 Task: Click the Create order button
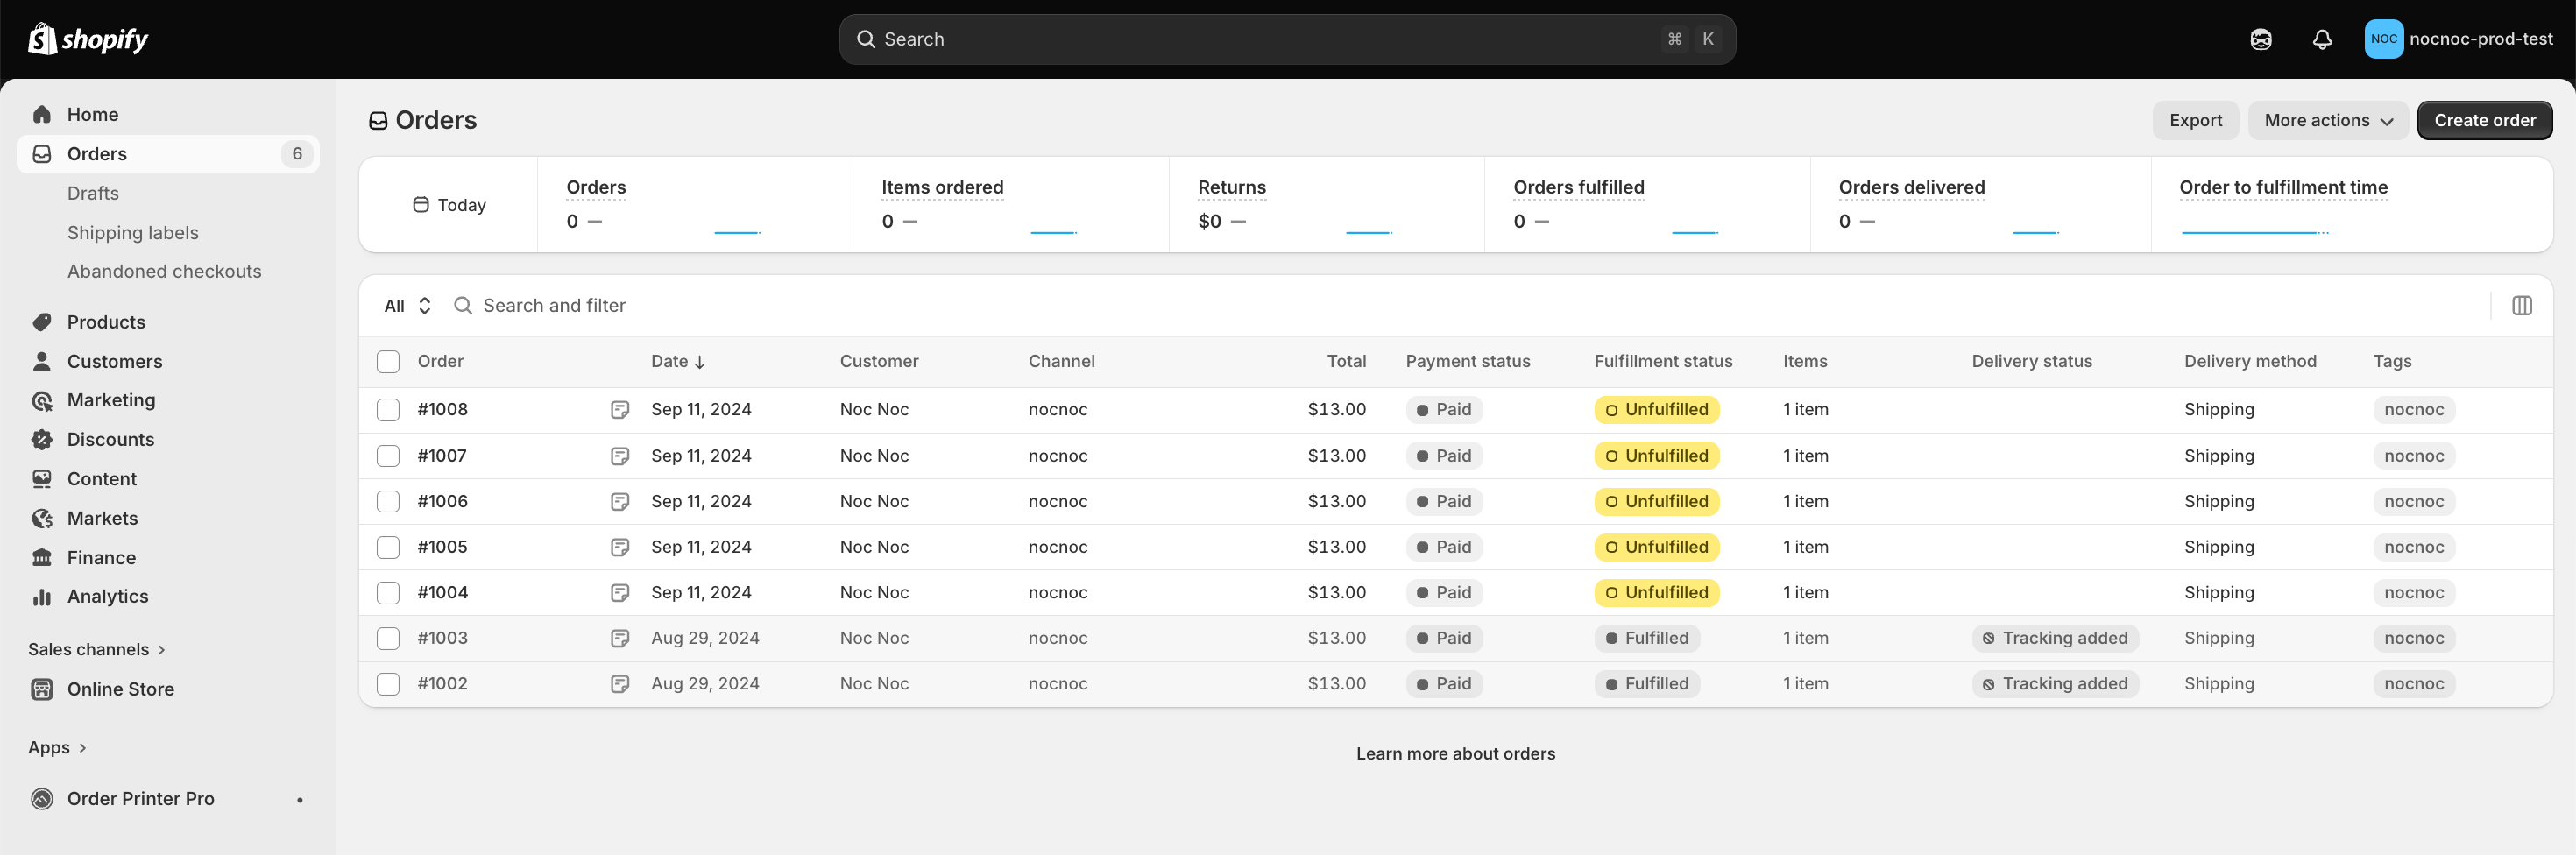click(x=2484, y=120)
